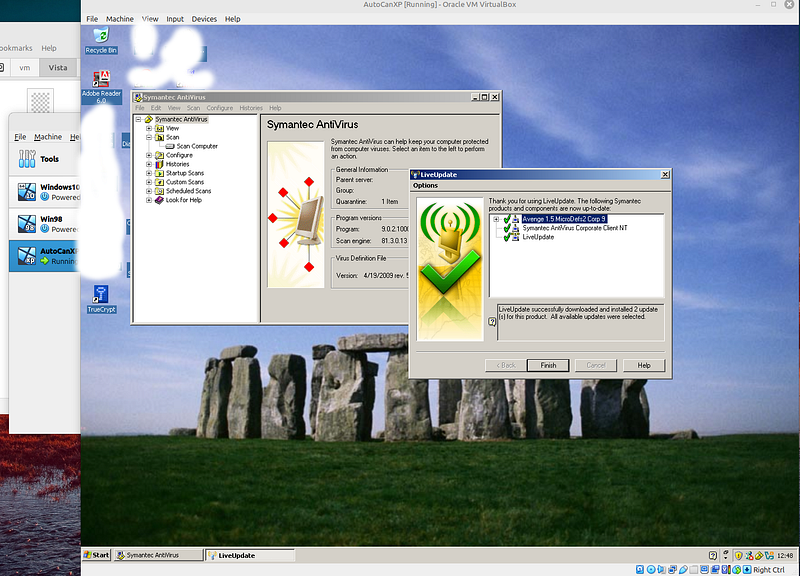Click the Look for Help book icon
Viewport: 800px width, 576px height.
[x=159, y=200]
